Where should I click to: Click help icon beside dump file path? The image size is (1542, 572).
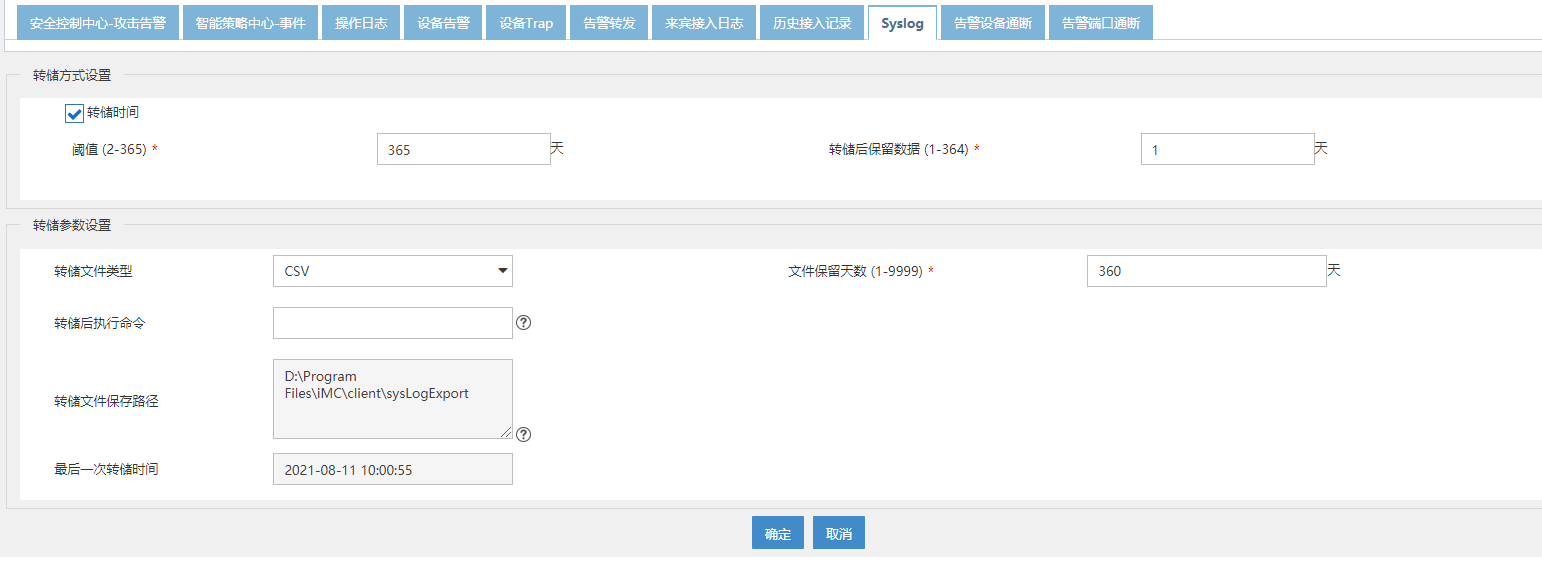[x=523, y=434]
